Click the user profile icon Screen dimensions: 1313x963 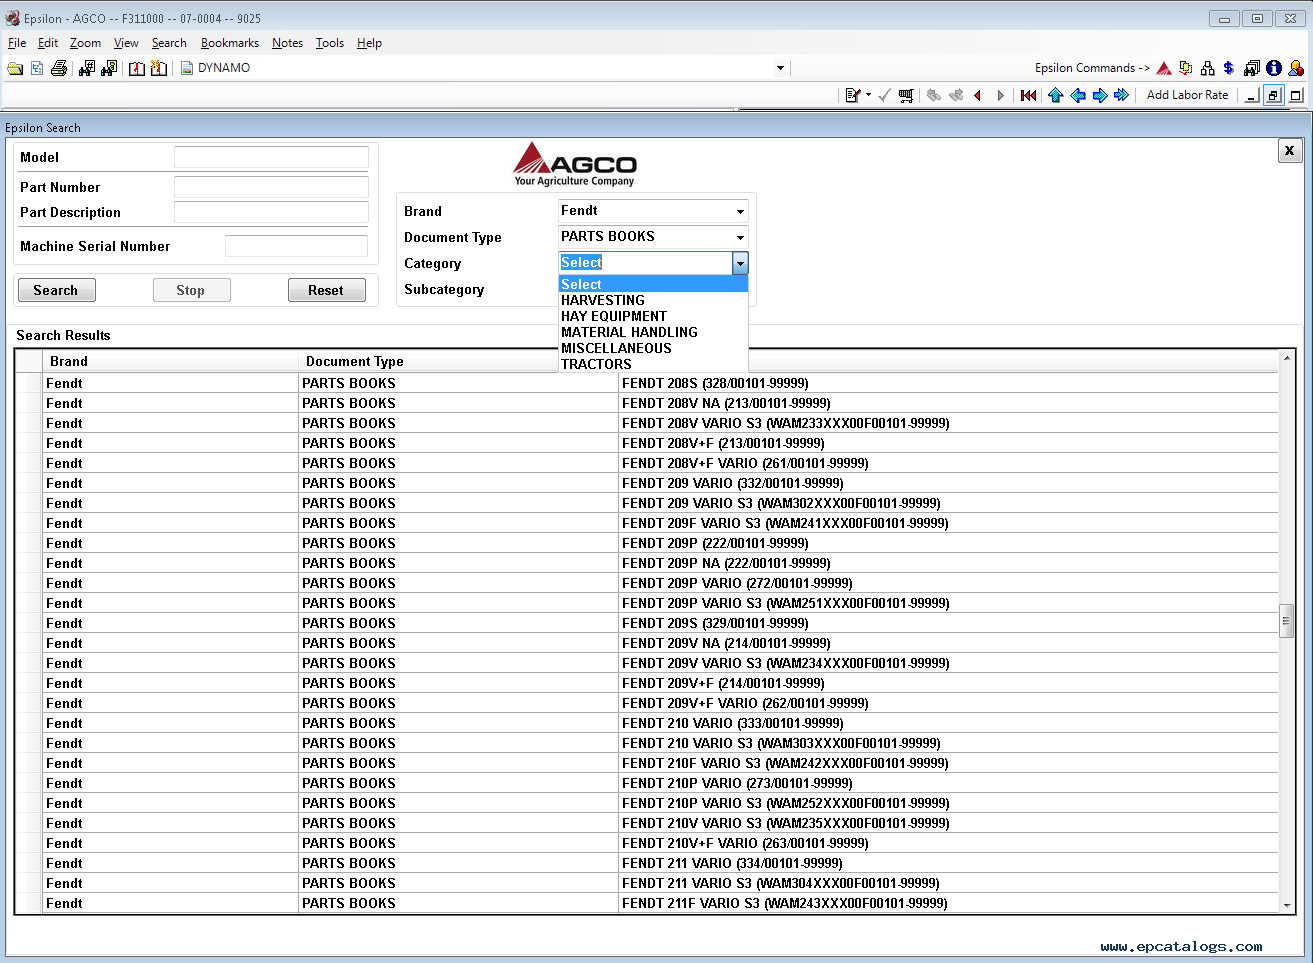coord(1296,68)
